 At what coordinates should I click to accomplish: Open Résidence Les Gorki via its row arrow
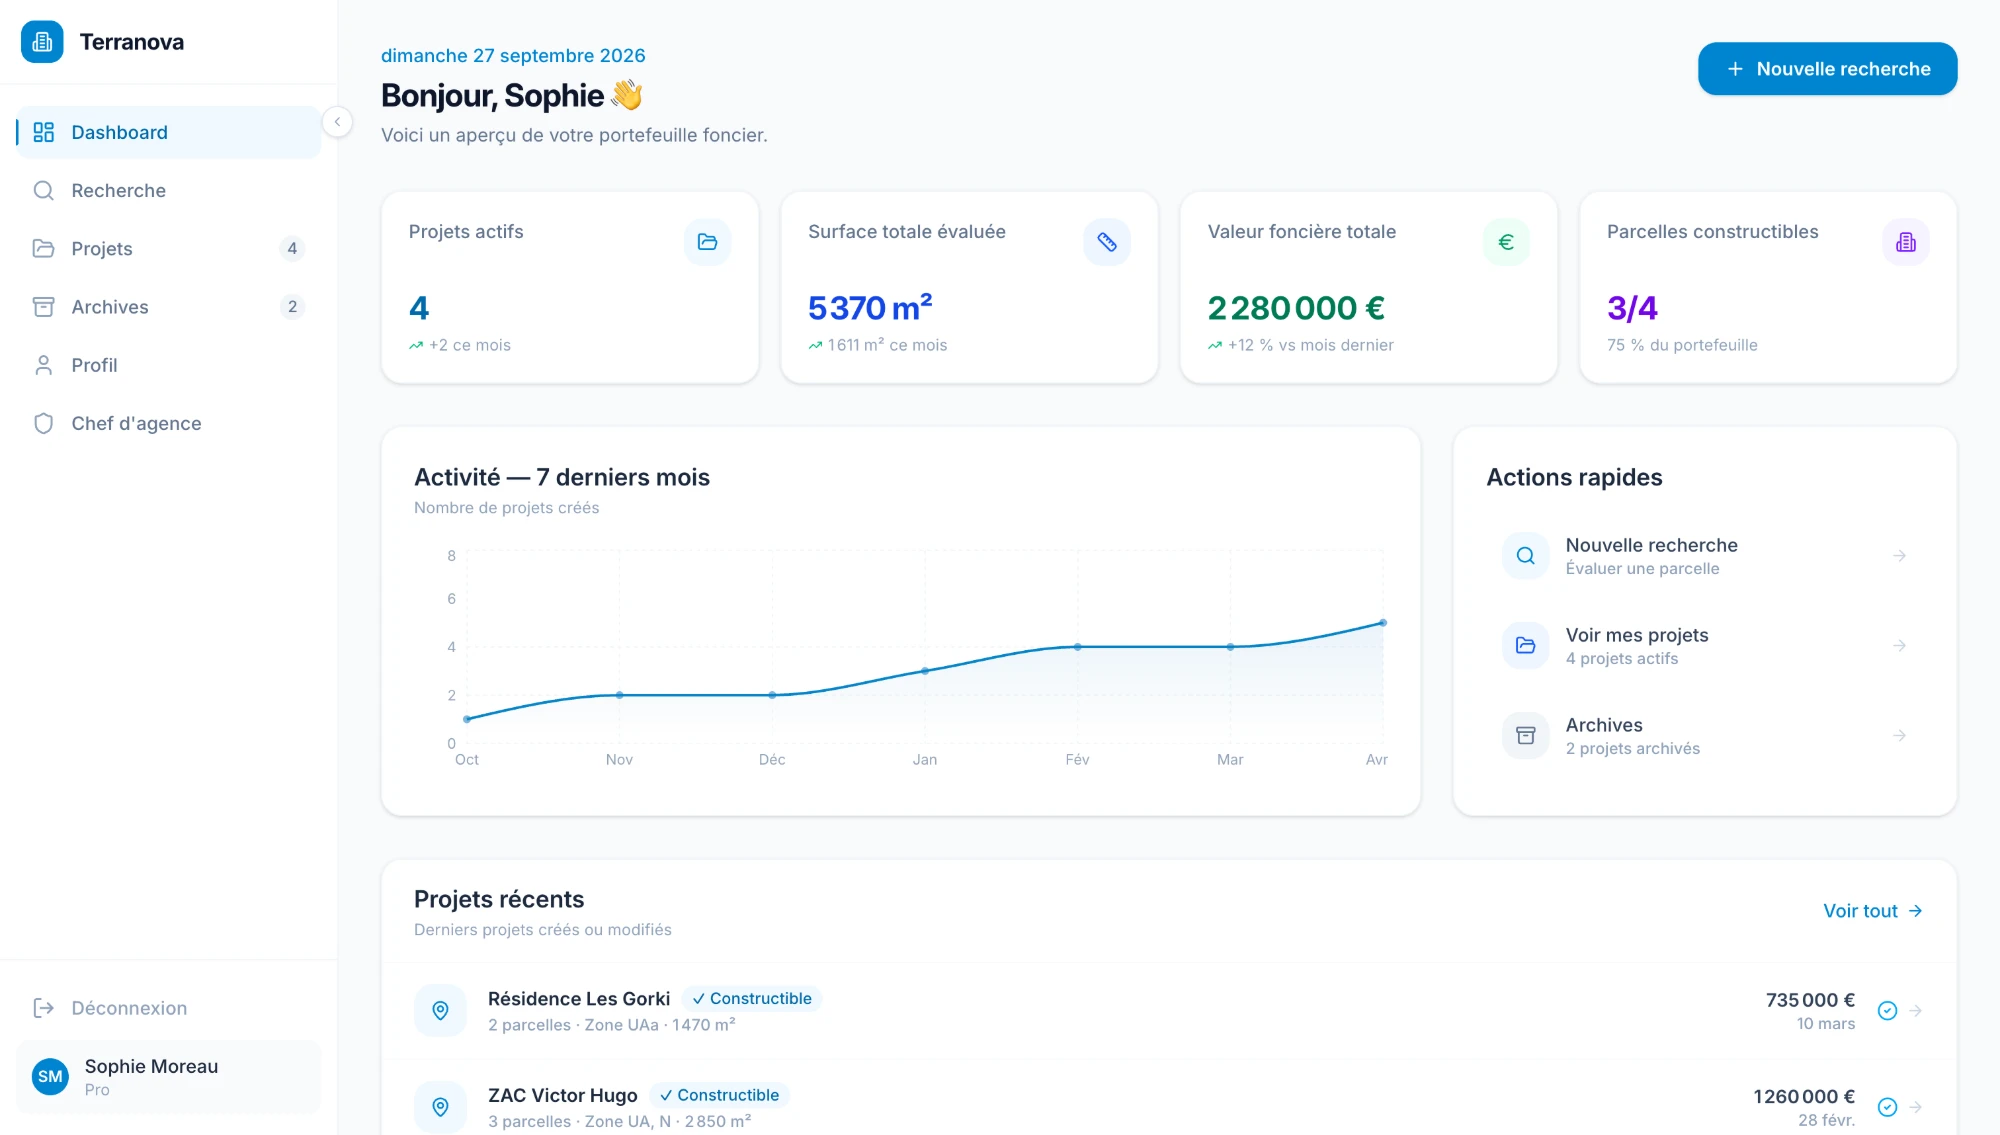[1915, 1011]
